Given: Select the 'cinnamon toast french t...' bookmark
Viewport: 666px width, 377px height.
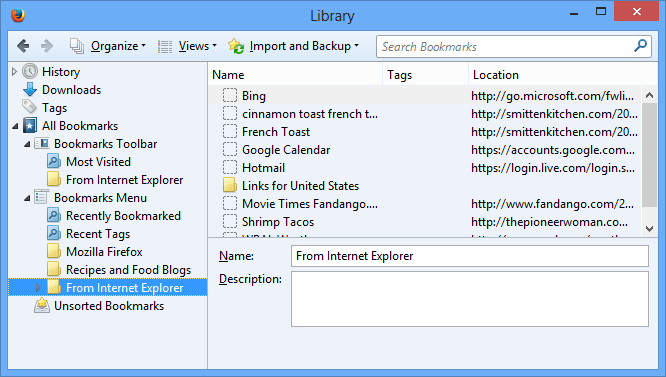Looking at the screenshot, I should coord(310,114).
